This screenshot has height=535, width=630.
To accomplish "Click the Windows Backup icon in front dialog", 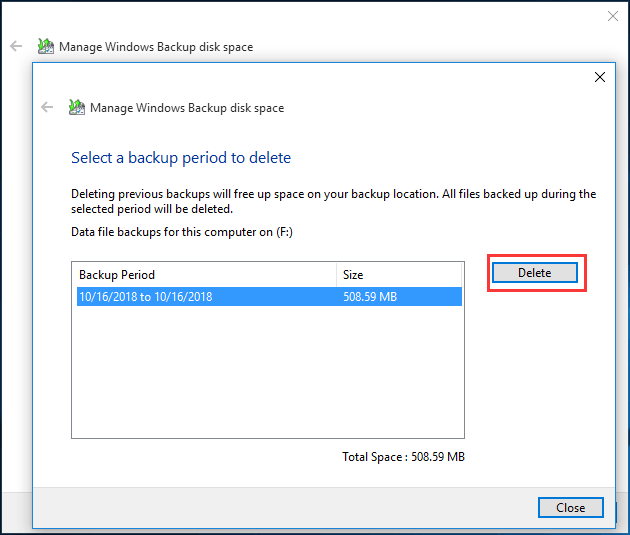I will [77, 107].
